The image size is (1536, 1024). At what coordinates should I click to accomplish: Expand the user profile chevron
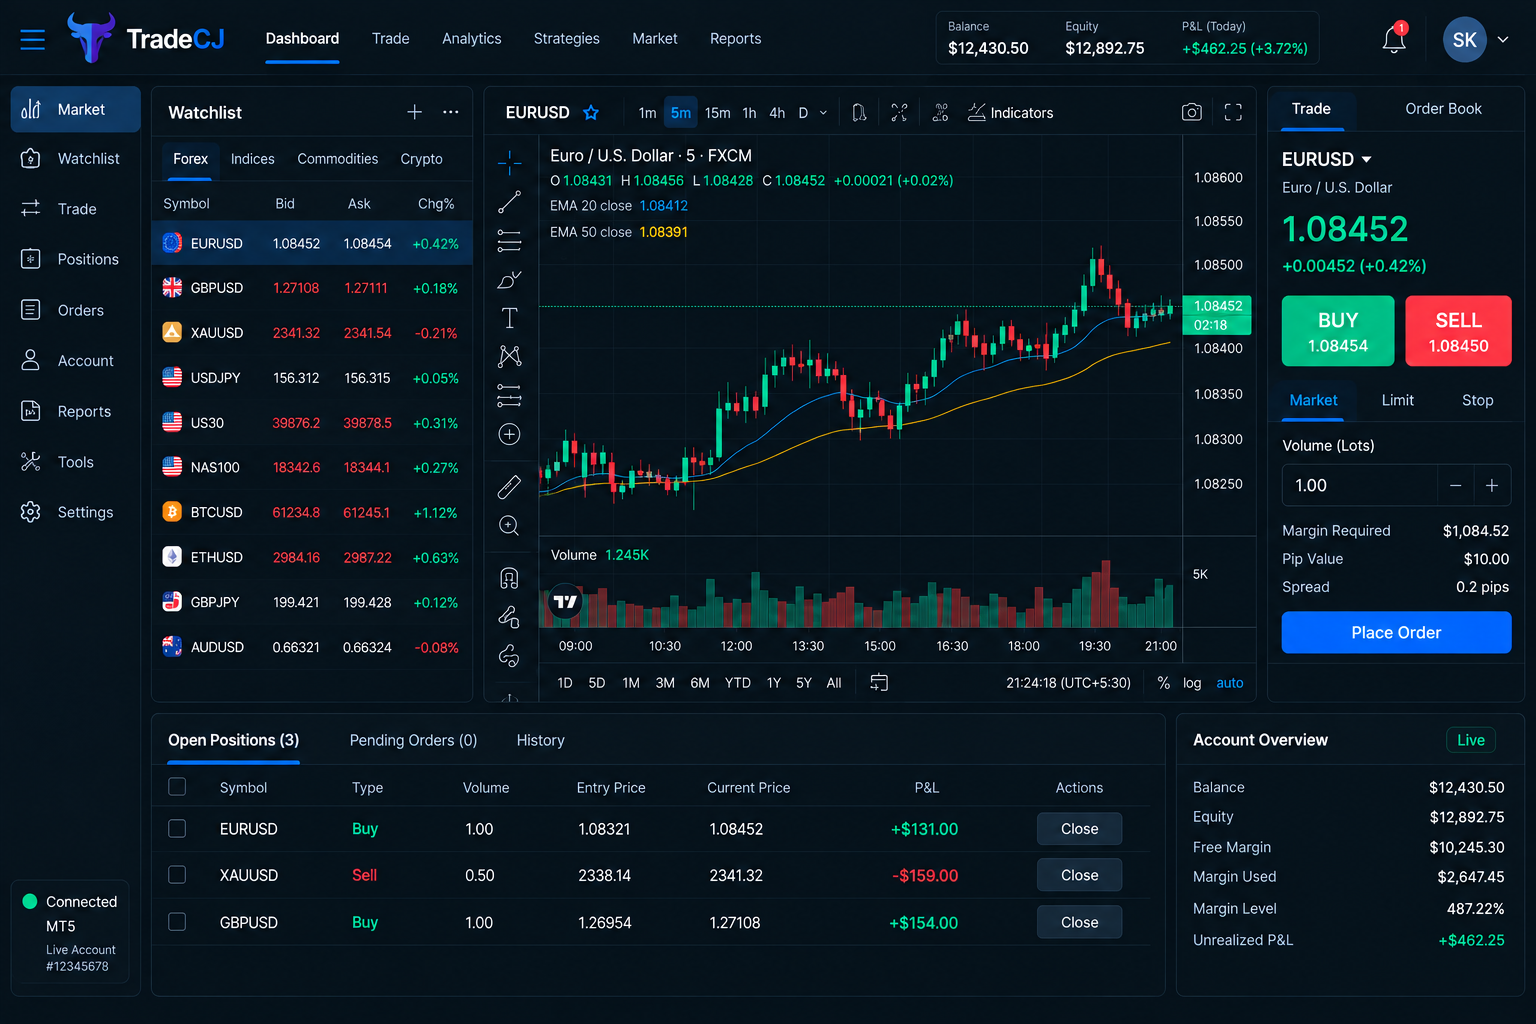(x=1502, y=40)
